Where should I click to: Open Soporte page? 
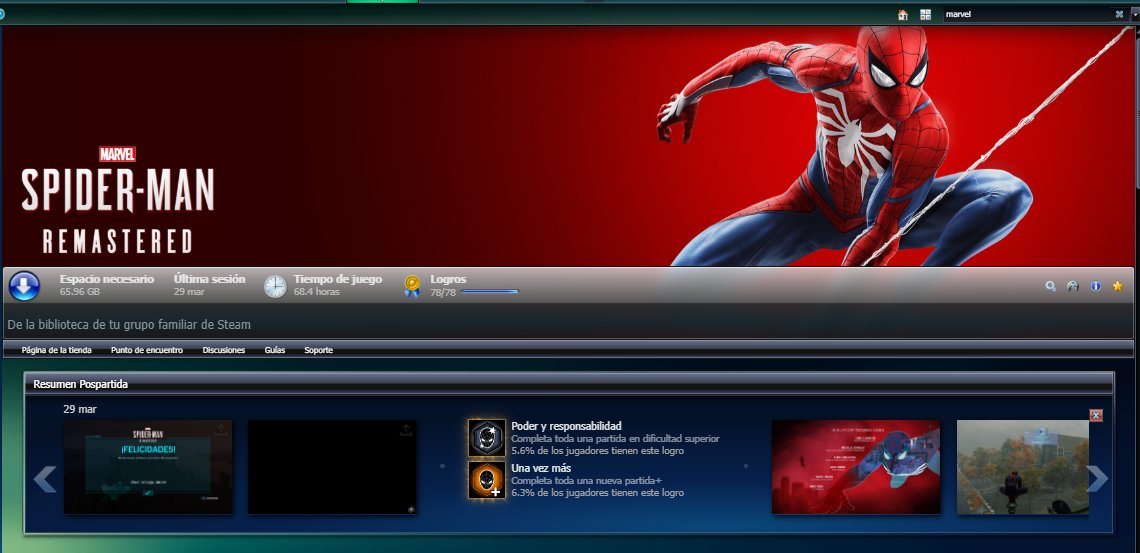point(318,350)
